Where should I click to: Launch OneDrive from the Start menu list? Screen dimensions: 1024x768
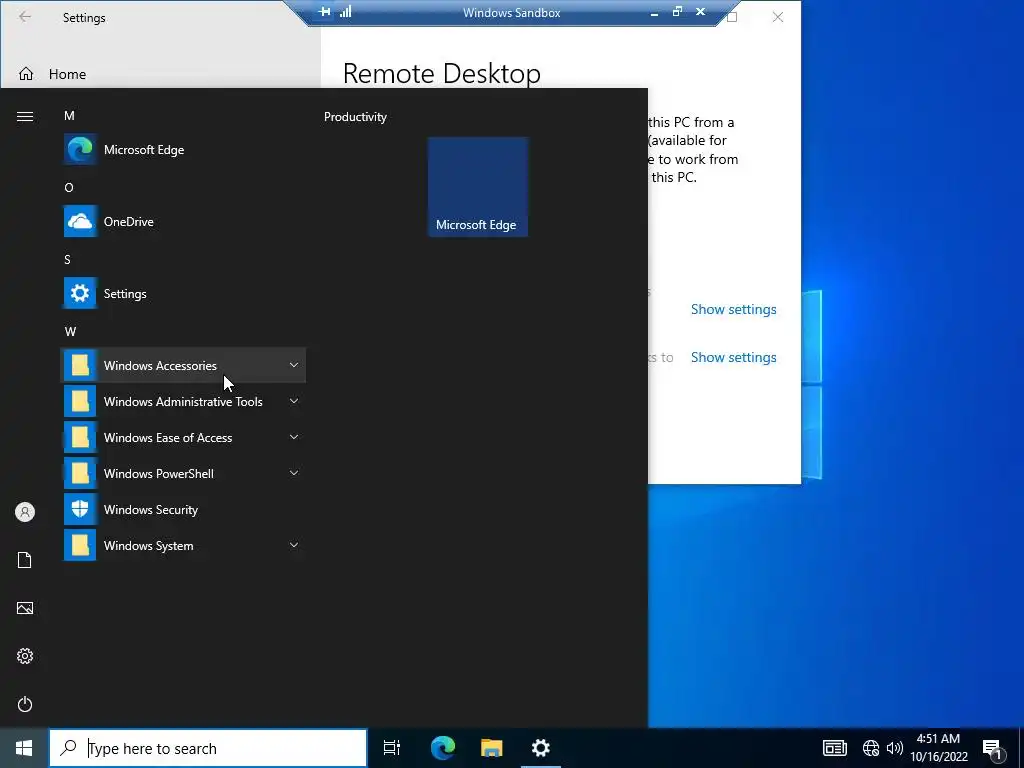183,221
